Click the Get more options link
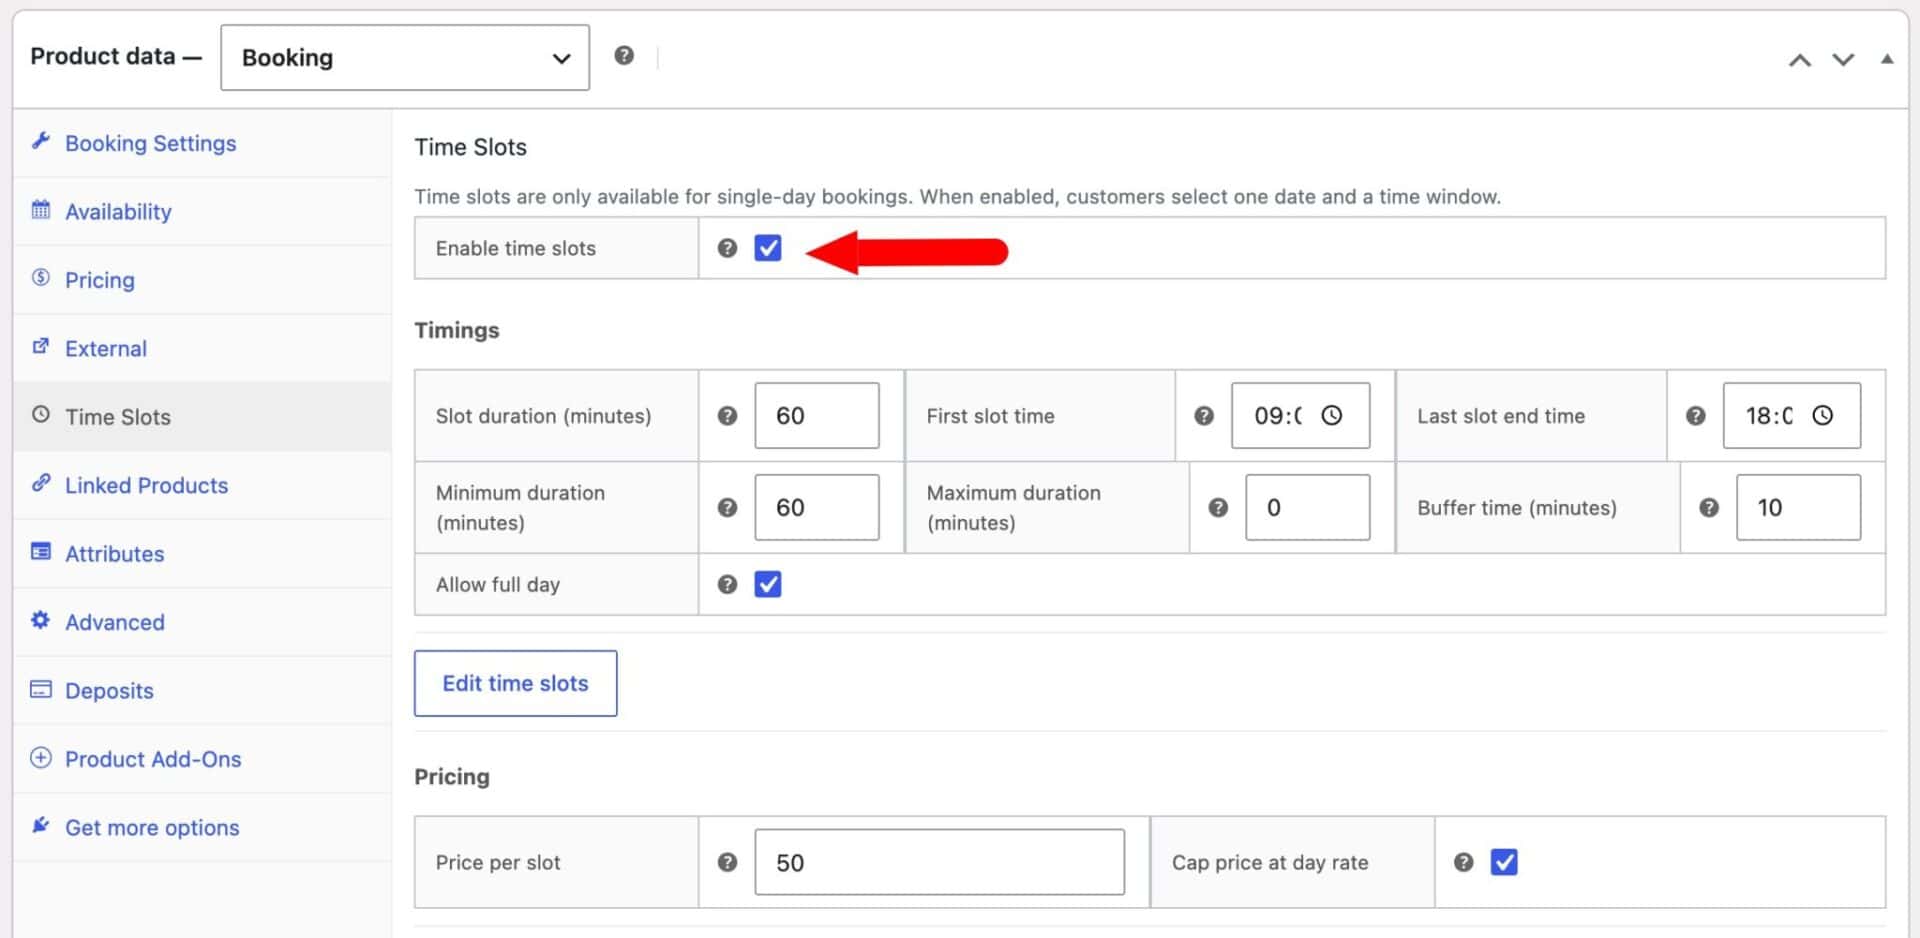This screenshot has height=938, width=1920. pyautogui.click(x=202, y=828)
